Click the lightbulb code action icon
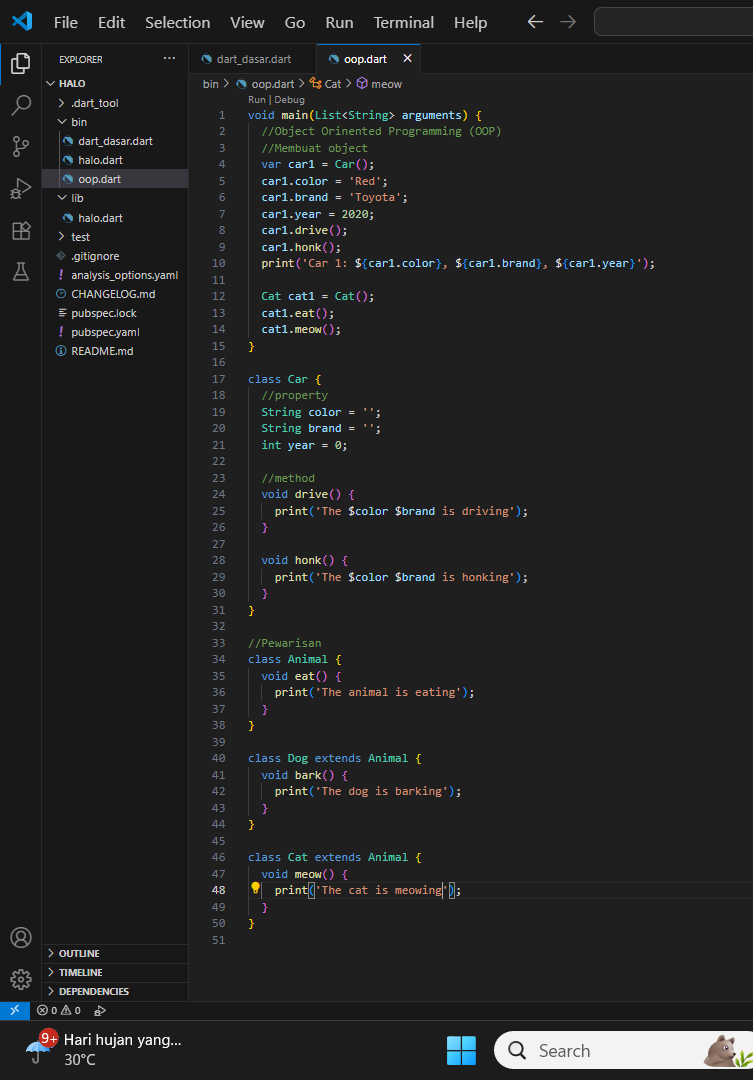This screenshot has width=753, height=1080. pos(255,889)
